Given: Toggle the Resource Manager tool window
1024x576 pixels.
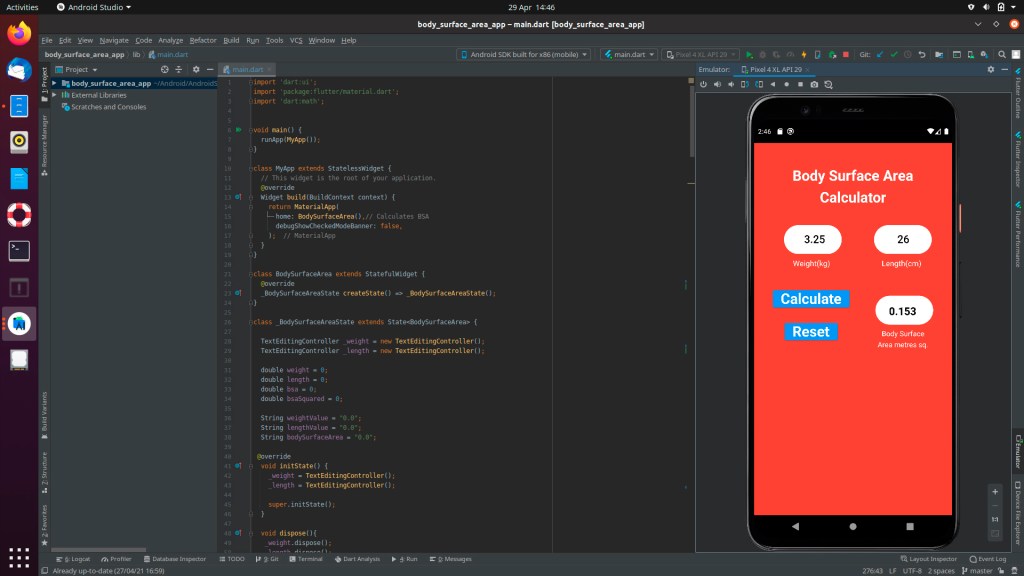Looking at the screenshot, I should point(44,140).
